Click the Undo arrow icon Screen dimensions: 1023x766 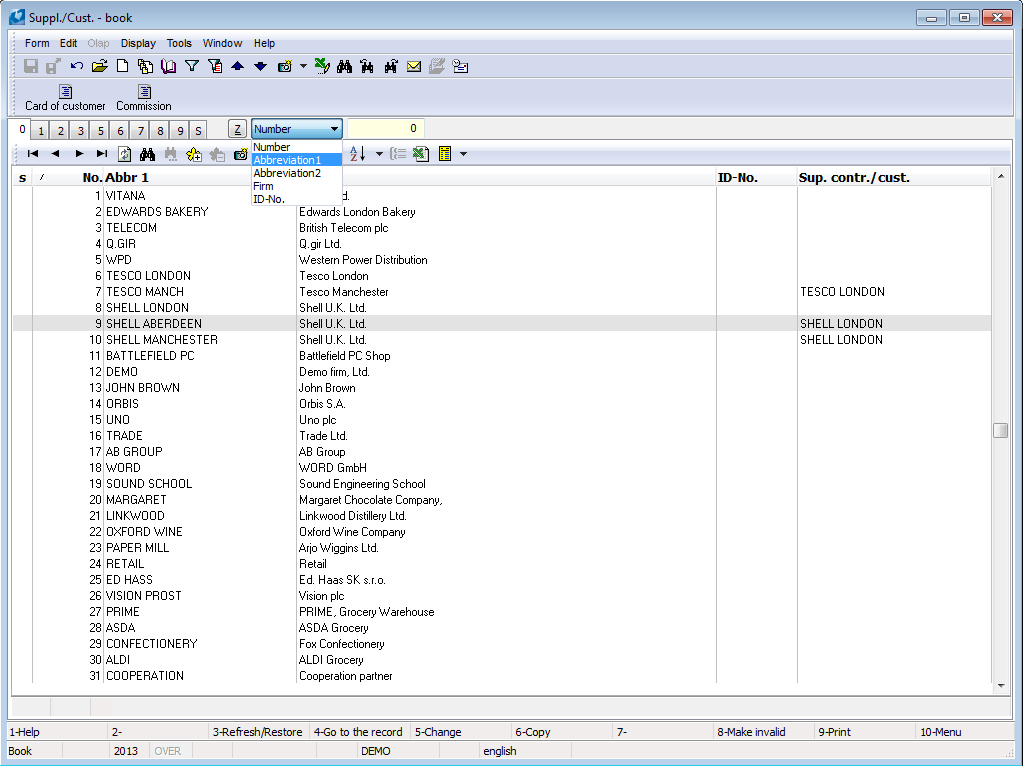coord(76,66)
